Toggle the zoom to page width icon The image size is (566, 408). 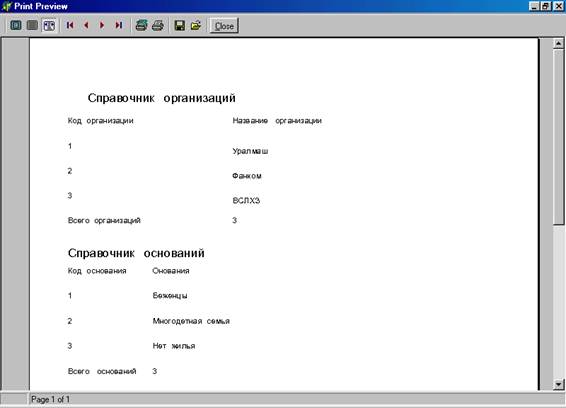(x=49, y=25)
